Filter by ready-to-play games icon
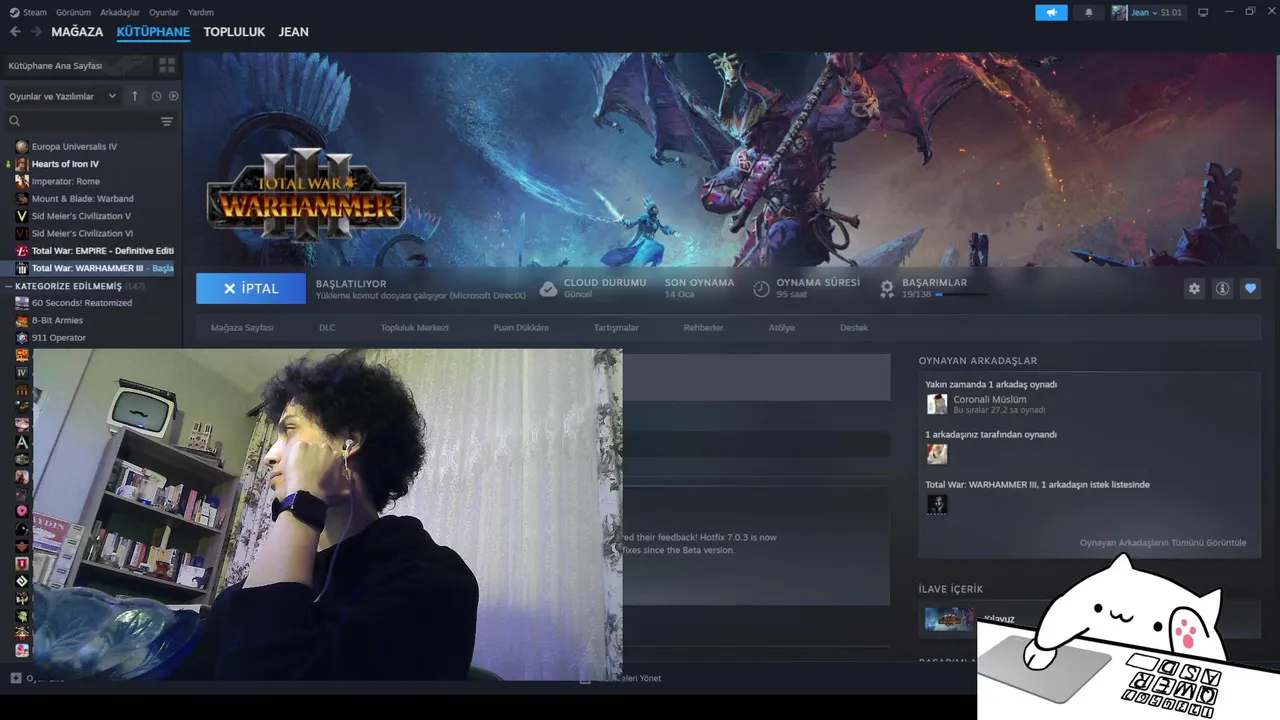Image resolution: width=1280 pixels, height=720 pixels. (173, 96)
